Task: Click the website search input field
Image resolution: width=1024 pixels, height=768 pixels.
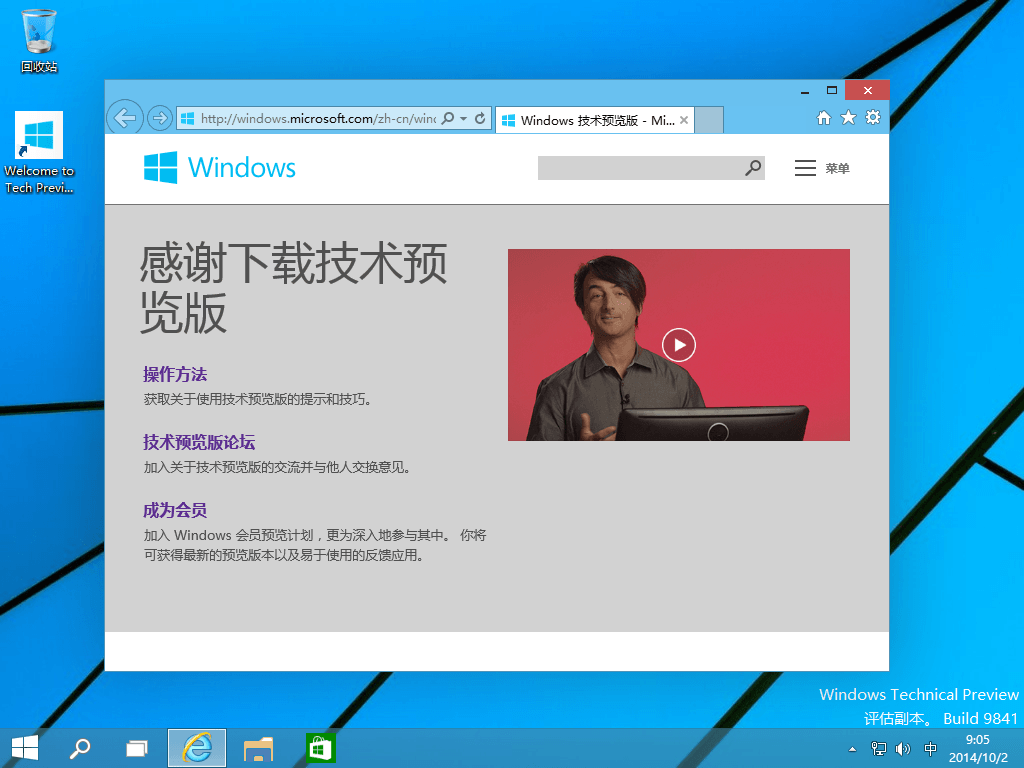Action: (x=640, y=168)
